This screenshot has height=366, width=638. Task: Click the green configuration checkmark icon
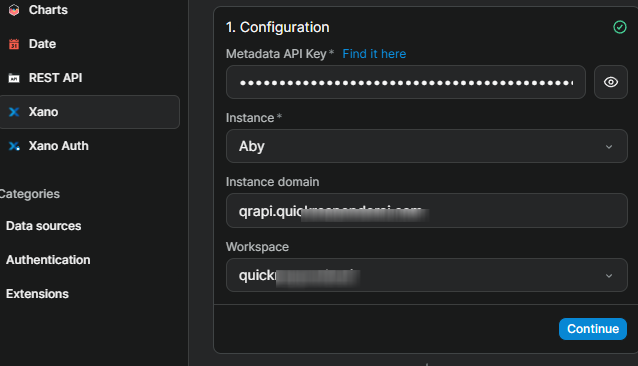(x=620, y=27)
